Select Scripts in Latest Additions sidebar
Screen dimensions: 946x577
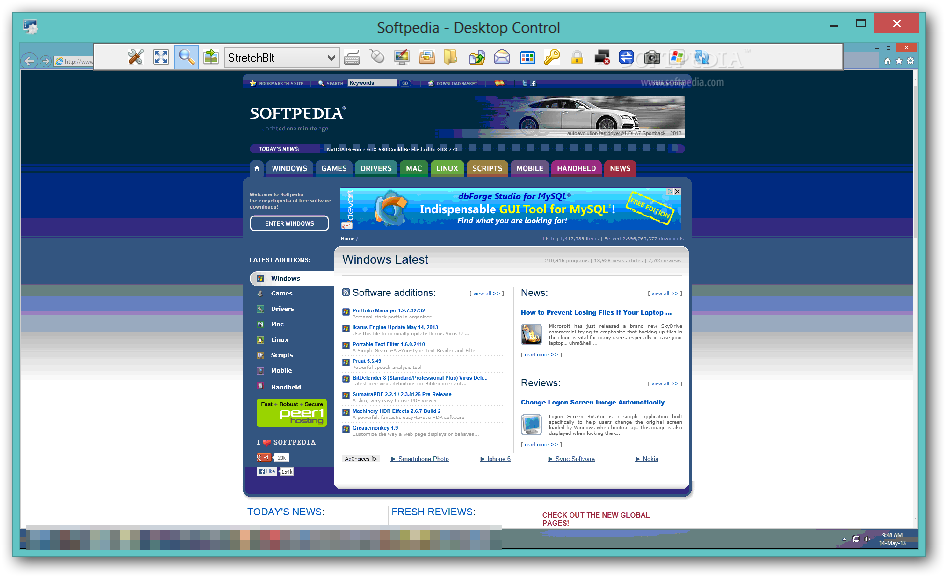click(282, 355)
